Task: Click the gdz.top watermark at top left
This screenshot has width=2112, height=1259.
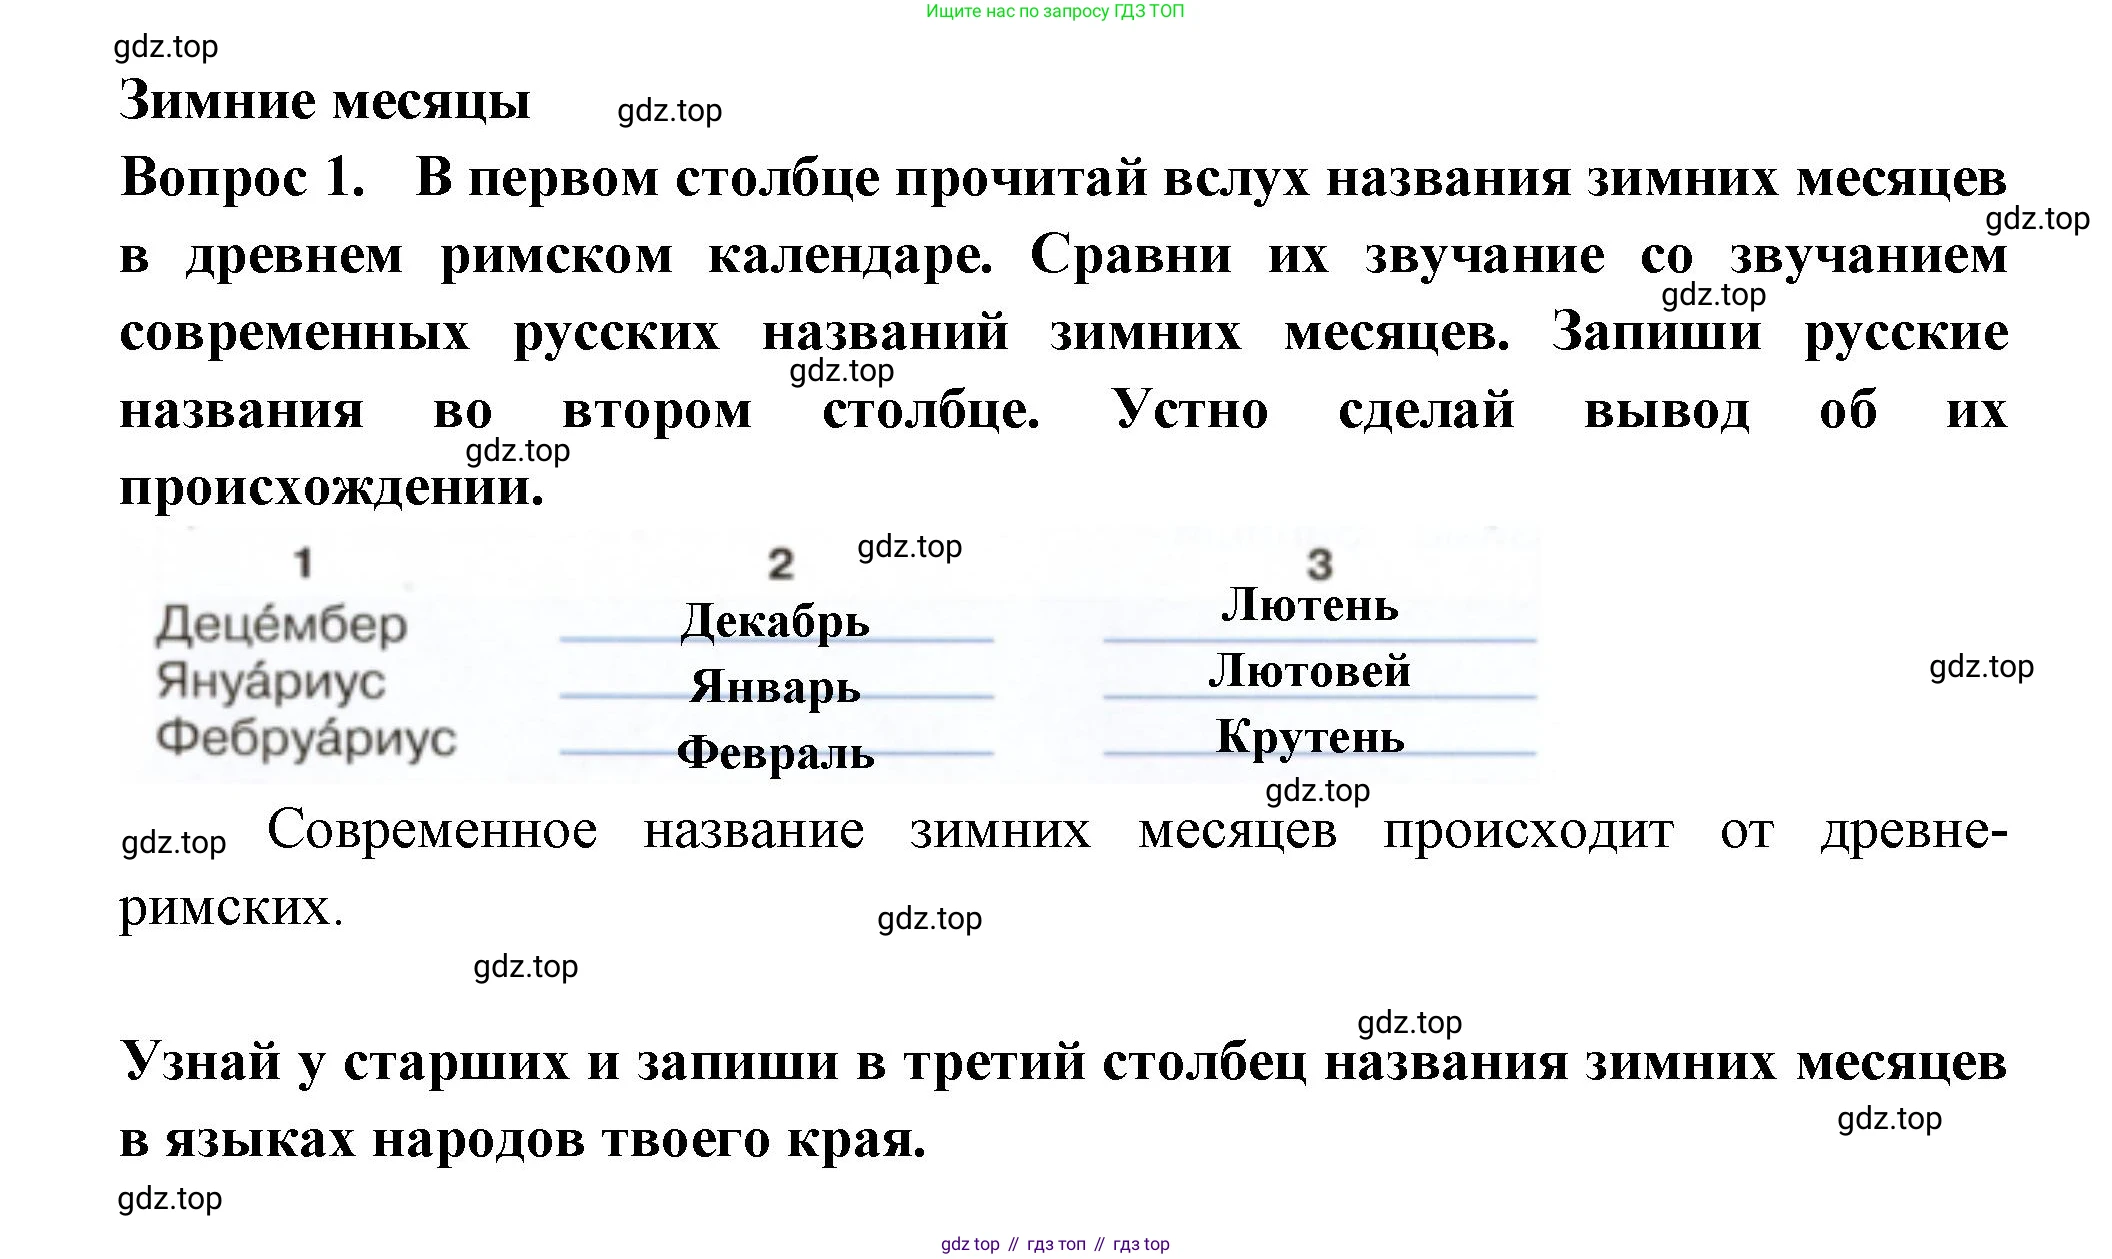Action: pos(166,47)
